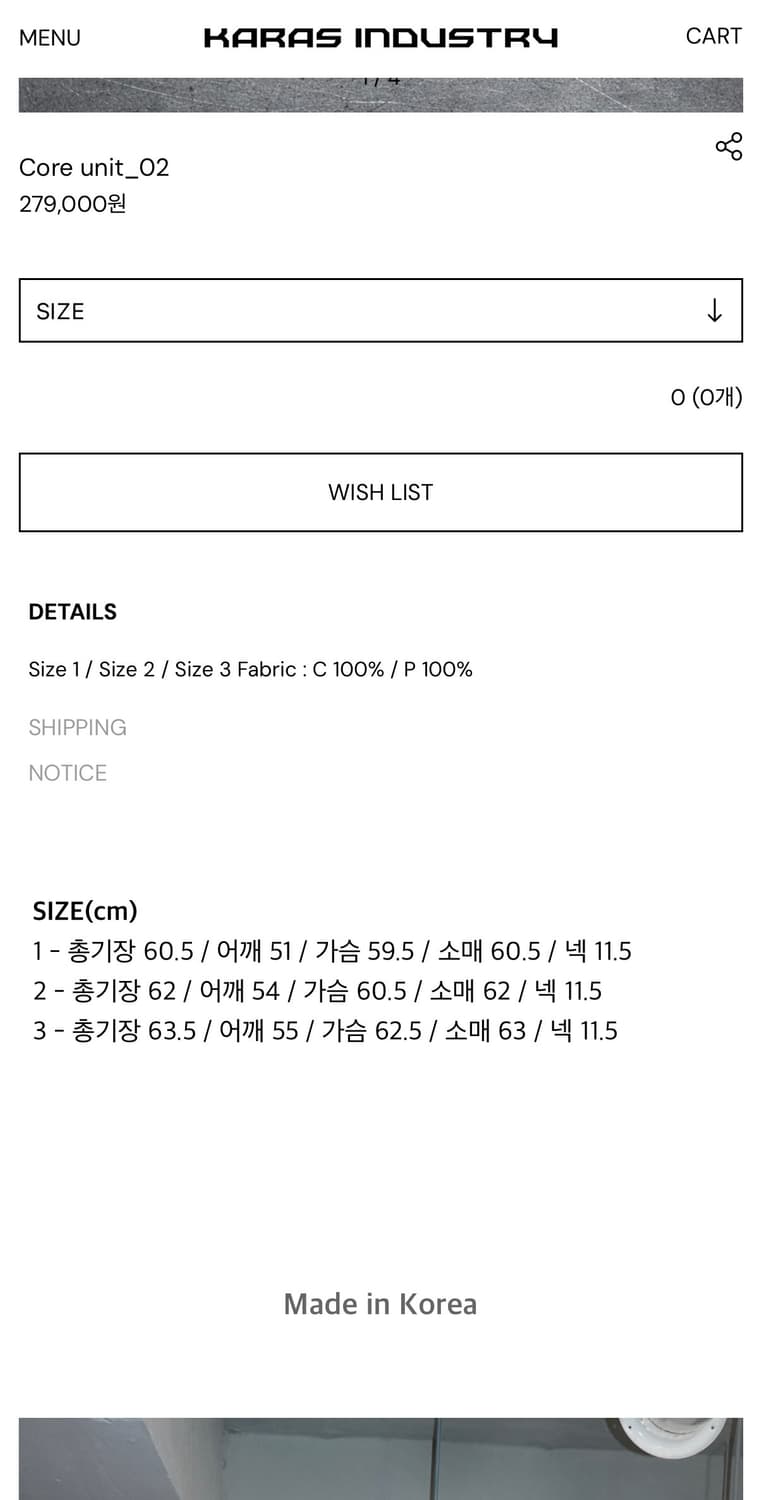Viewport: 762px width, 1500px height.
Task: Click the KARAS INDUSTRY logo
Action: [380, 38]
